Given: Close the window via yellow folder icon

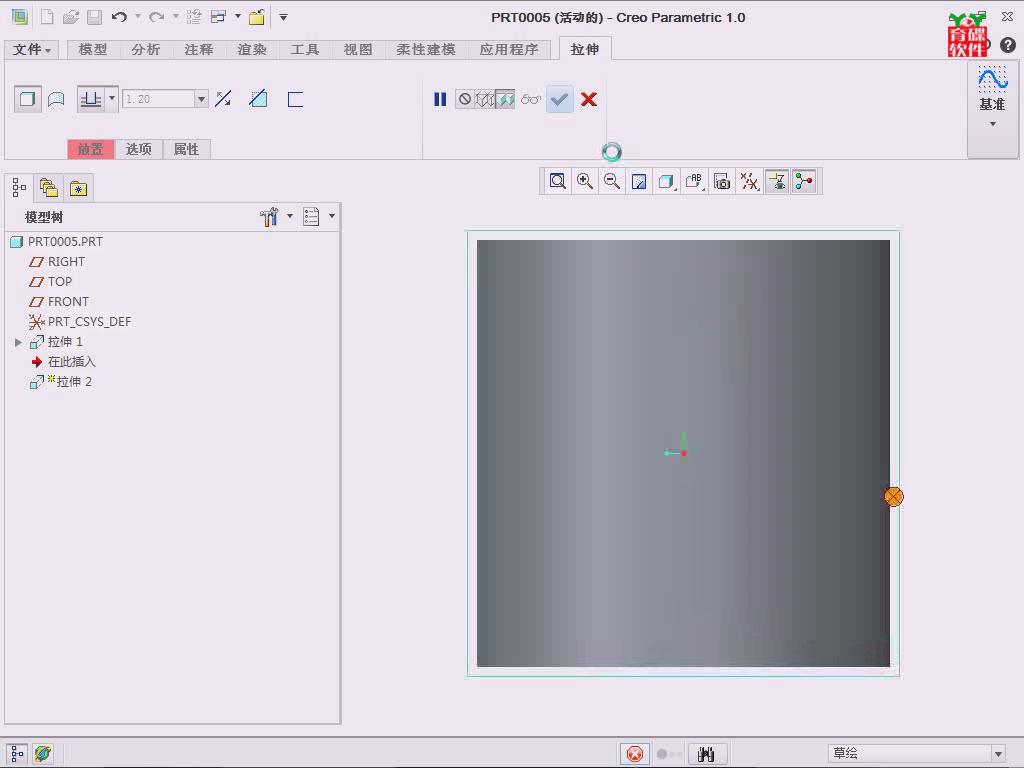Looking at the screenshot, I should click(257, 17).
